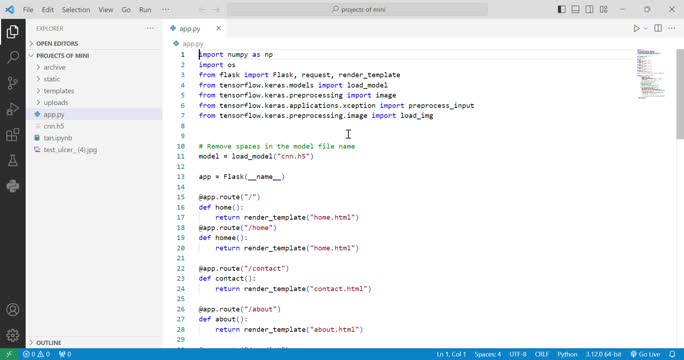Image resolution: width=684 pixels, height=360 pixels.
Task: Click Go Live in status bar
Action: point(645,354)
